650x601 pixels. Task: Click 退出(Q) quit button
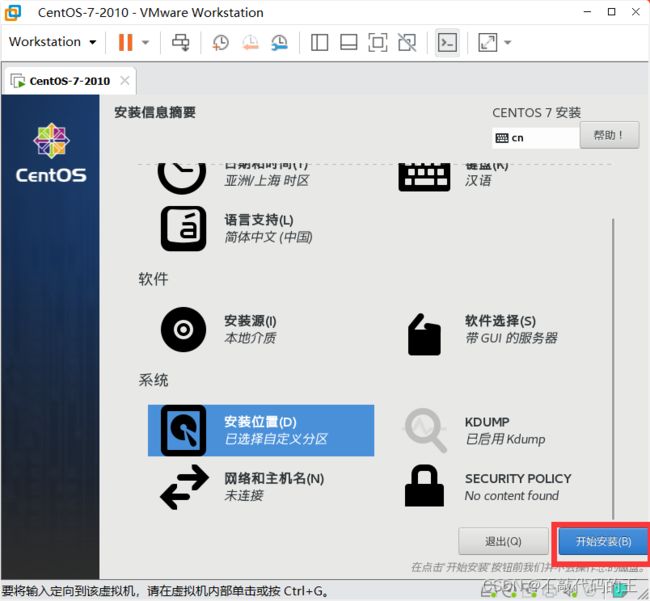pyautogui.click(x=503, y=541)
